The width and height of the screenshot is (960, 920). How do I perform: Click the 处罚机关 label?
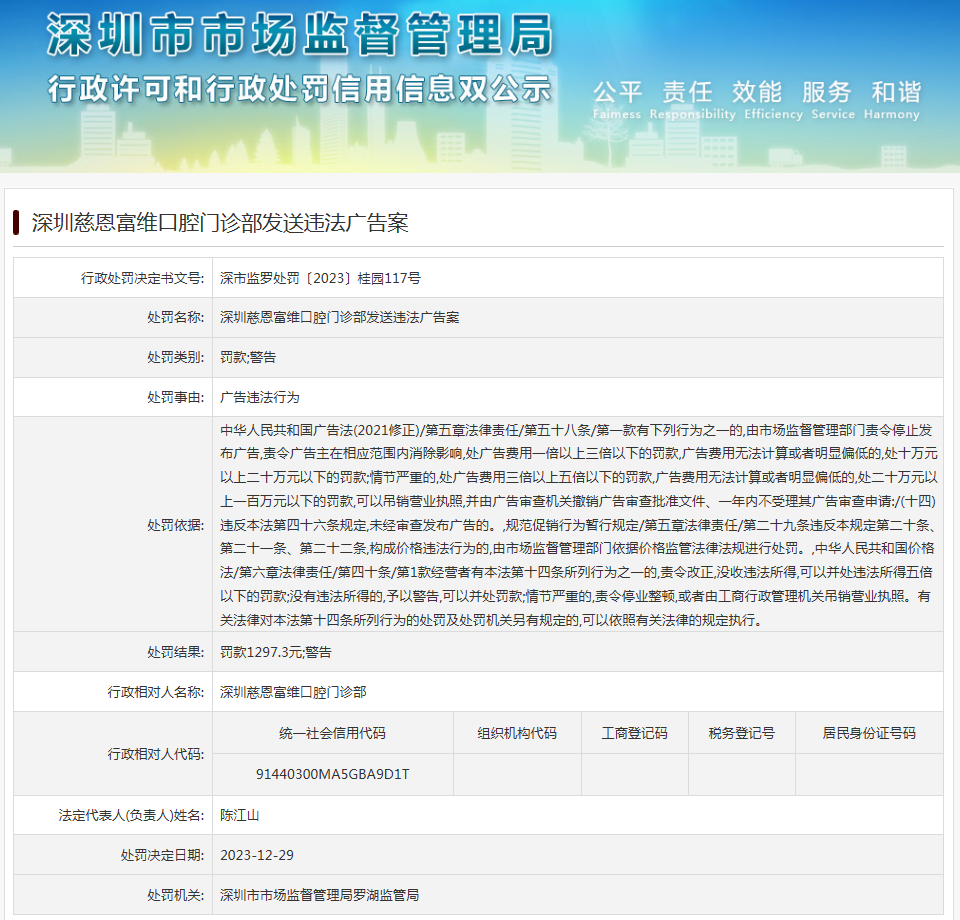pos(176,895)
